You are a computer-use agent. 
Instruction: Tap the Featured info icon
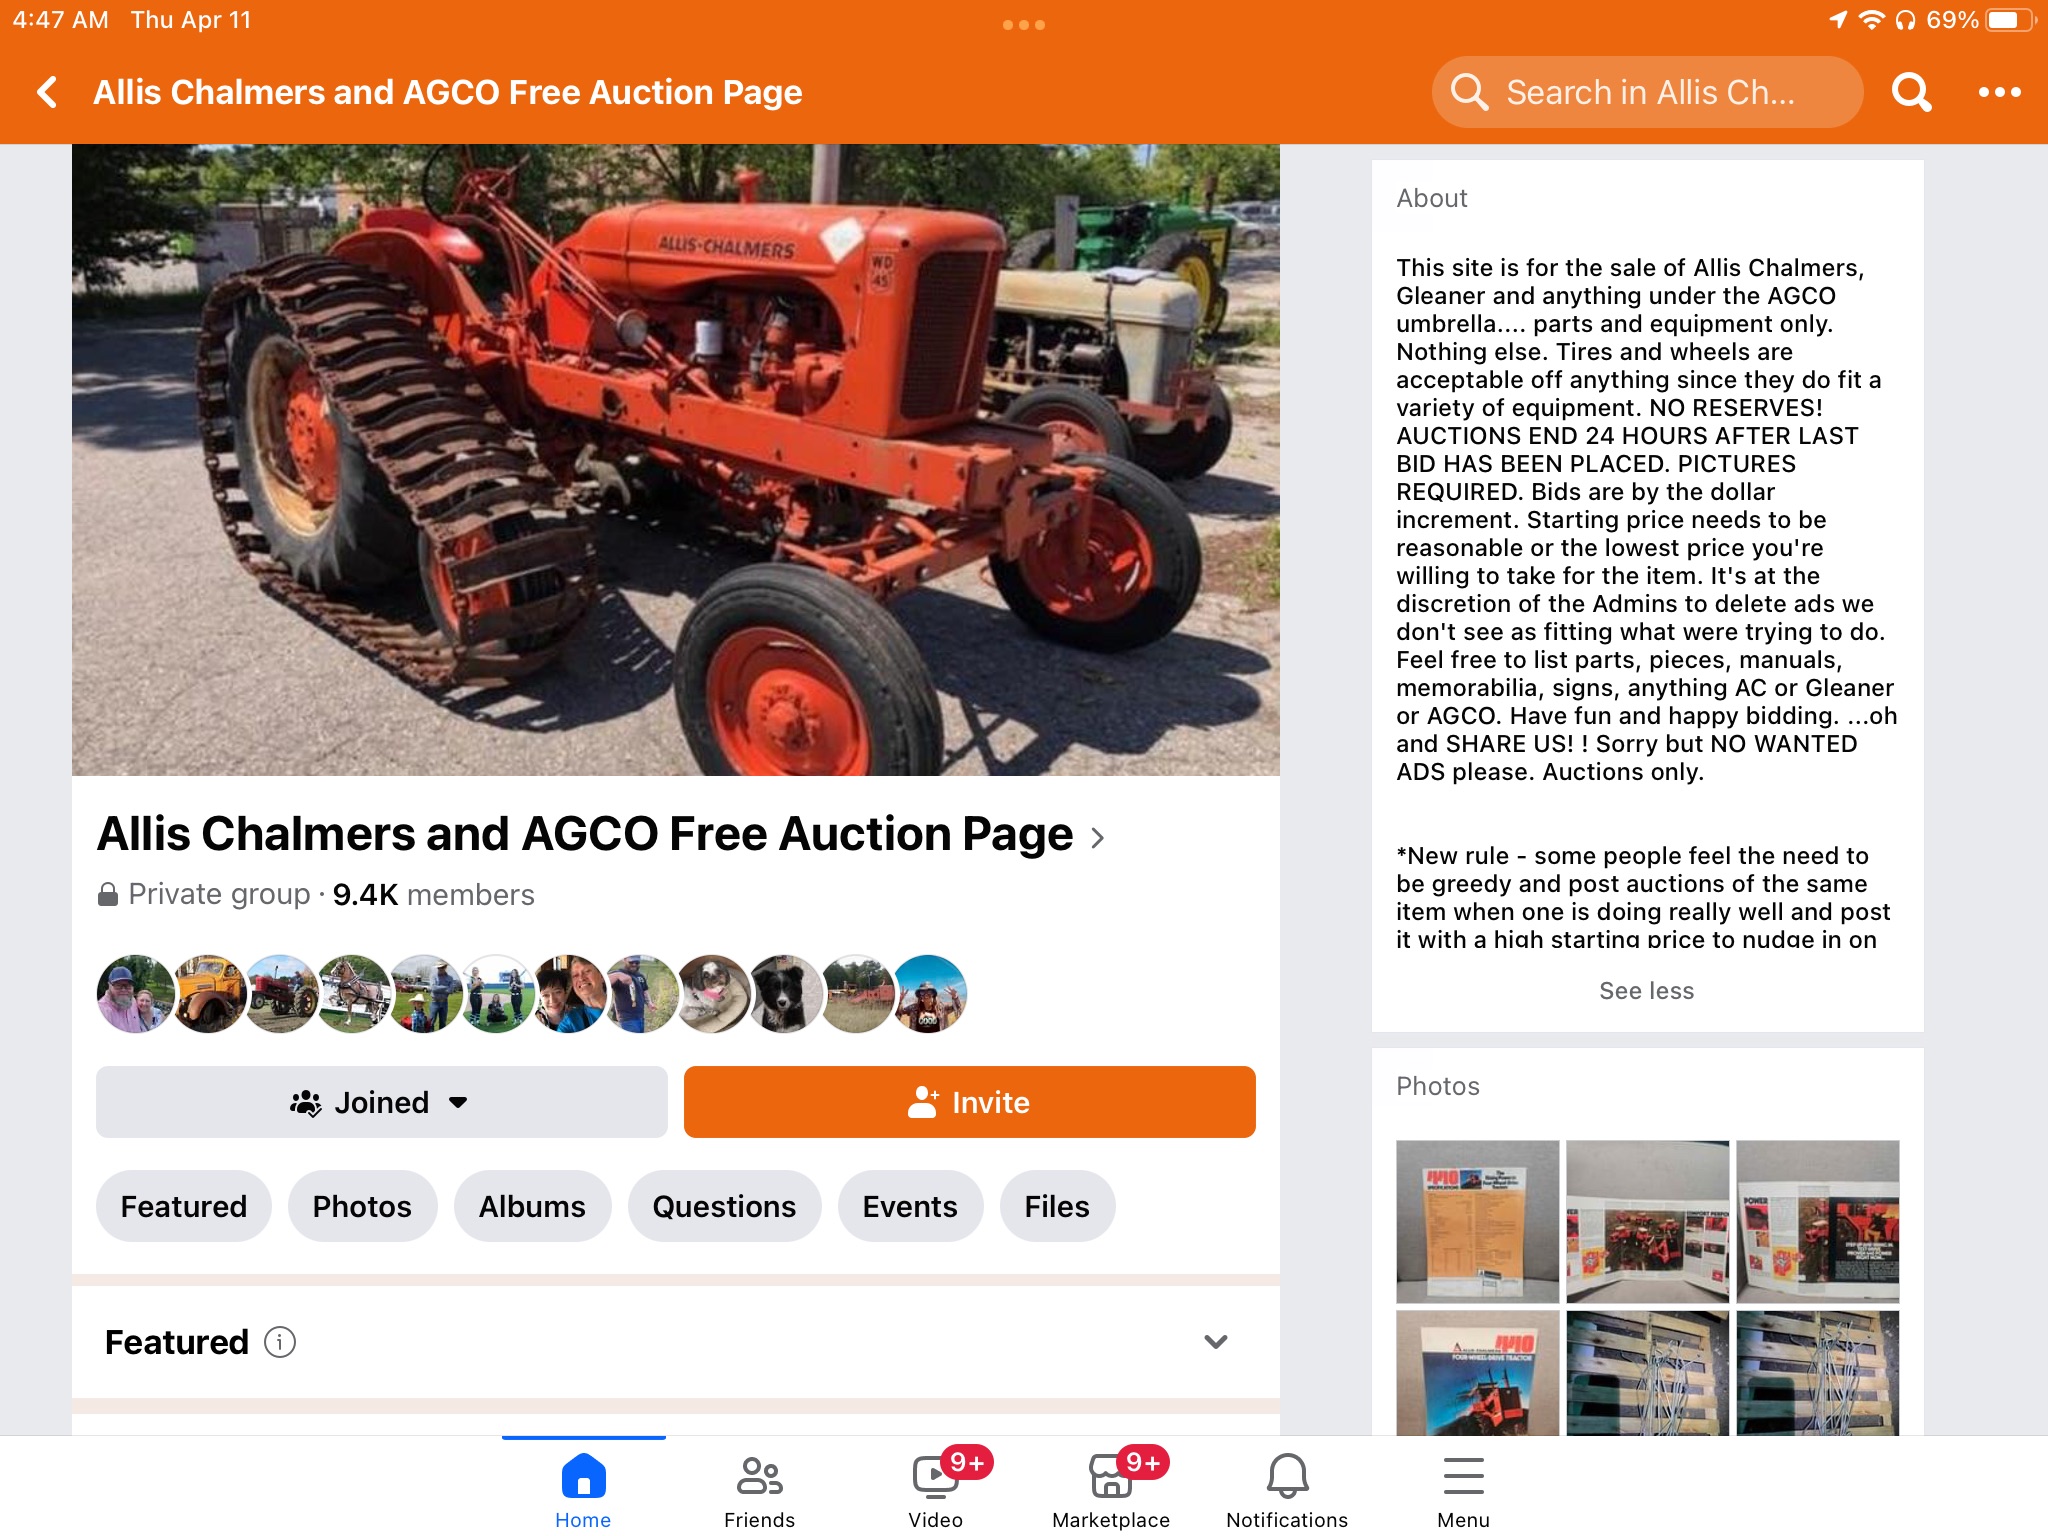point(280,1342)
